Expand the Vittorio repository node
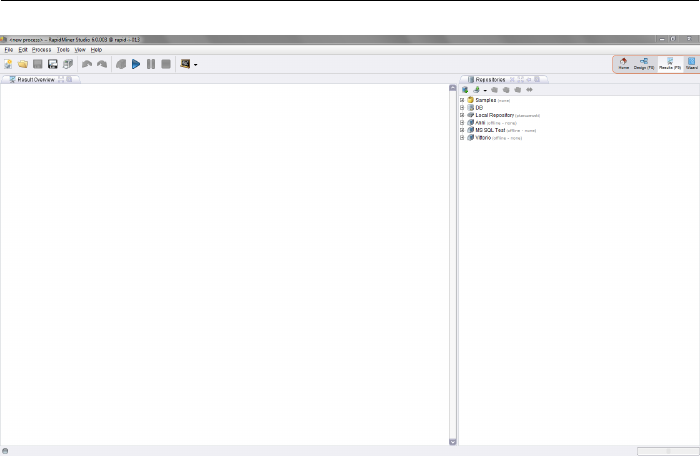The width and height of the screenshot is (700, 456). 462,138
